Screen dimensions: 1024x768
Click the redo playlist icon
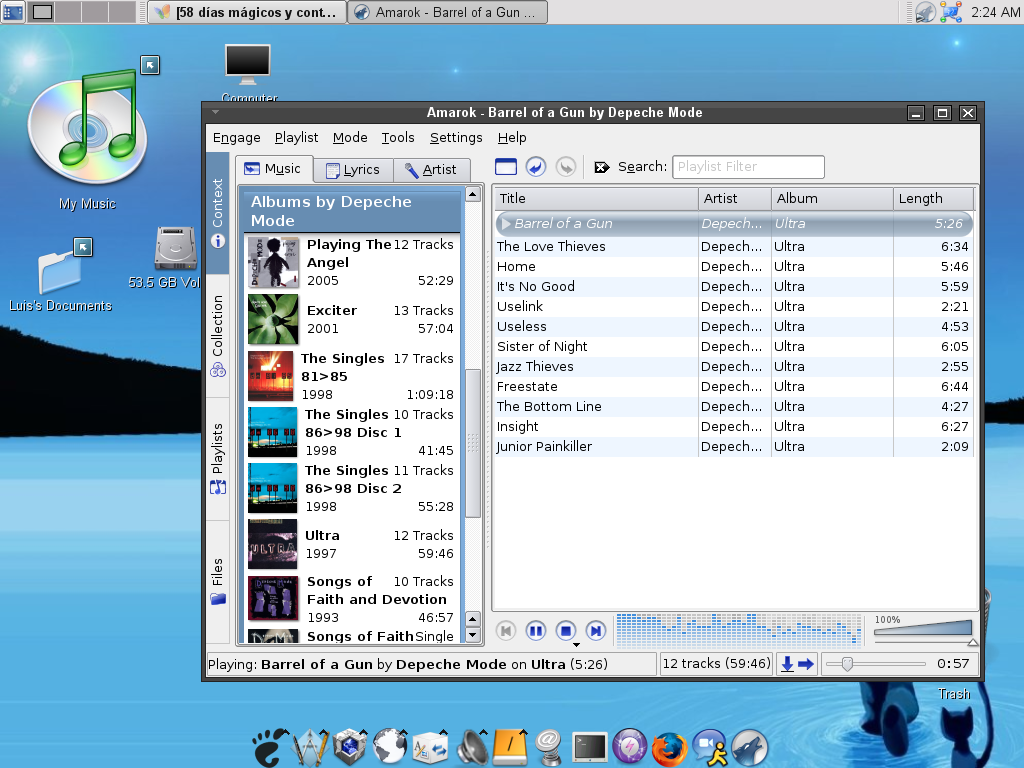tap(566, 167)
